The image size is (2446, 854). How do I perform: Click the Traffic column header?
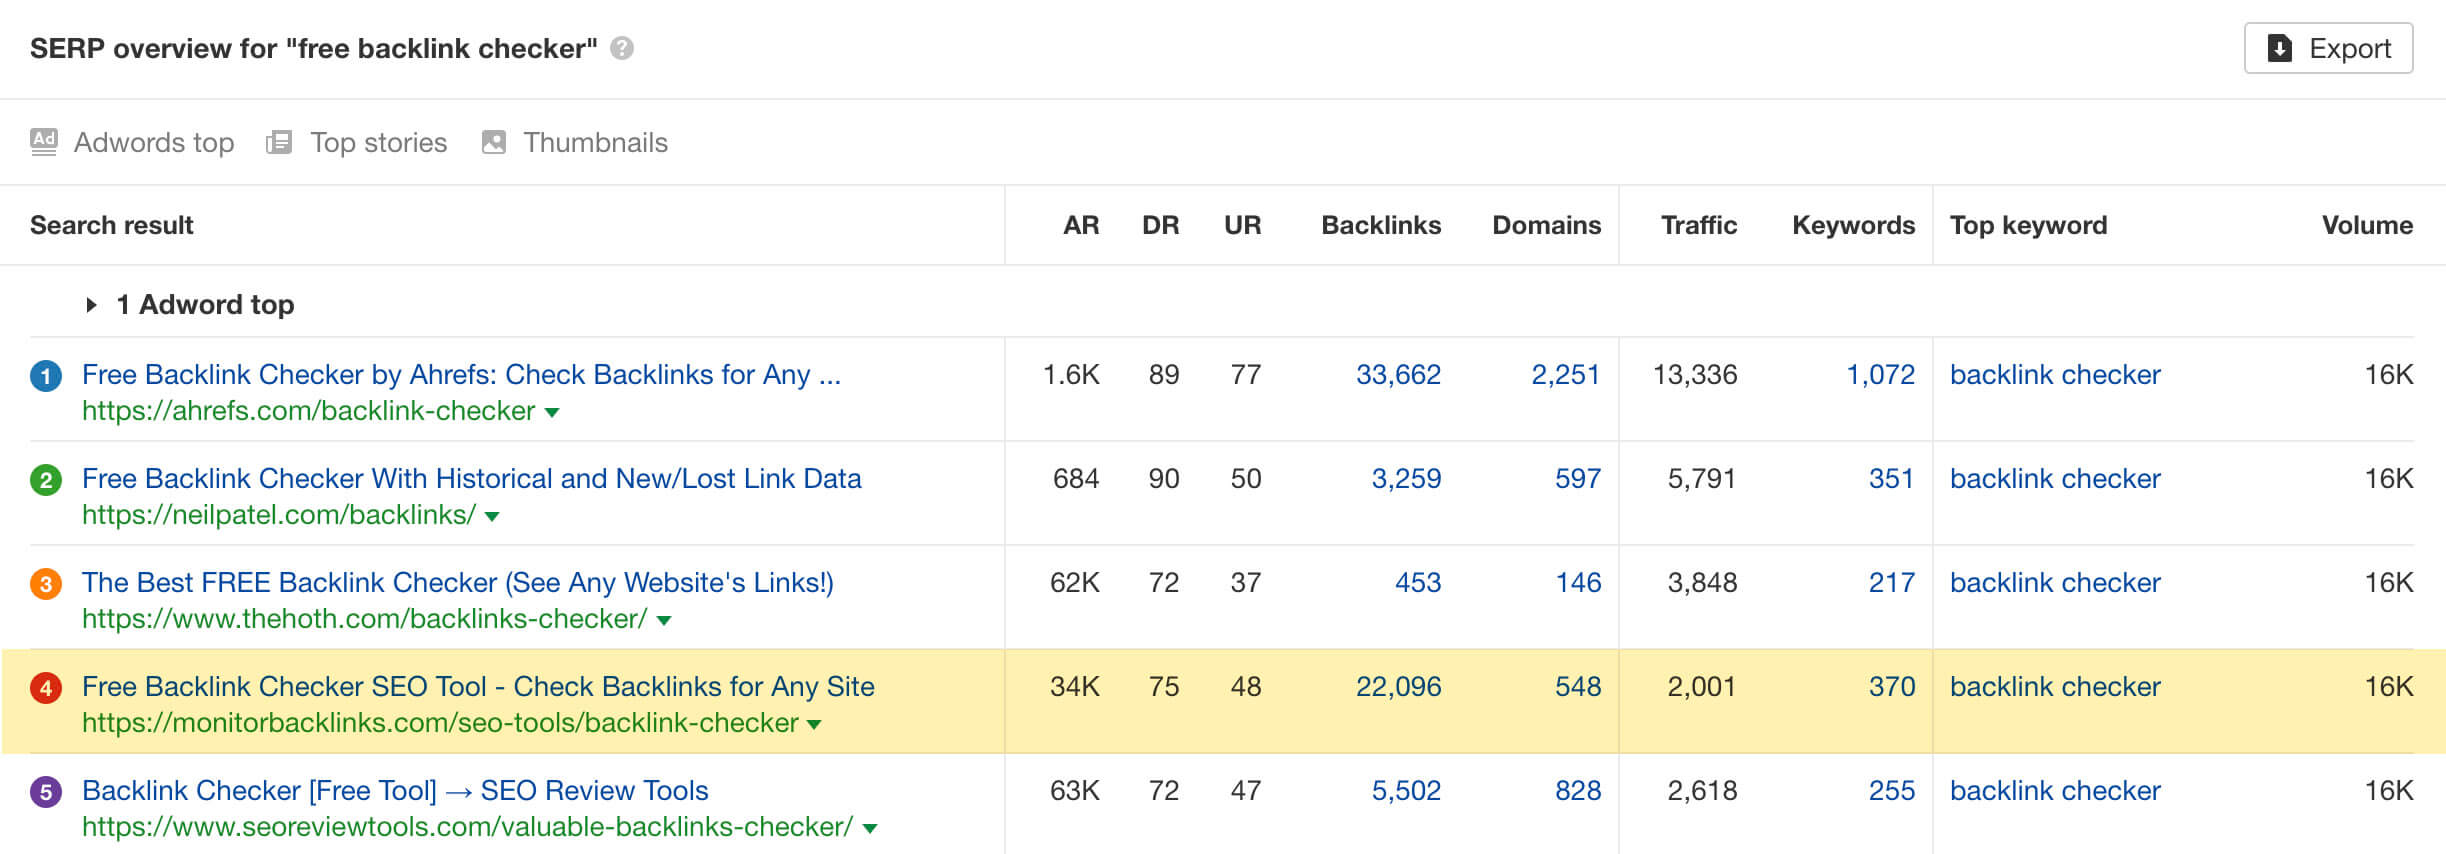[1699, 225]
